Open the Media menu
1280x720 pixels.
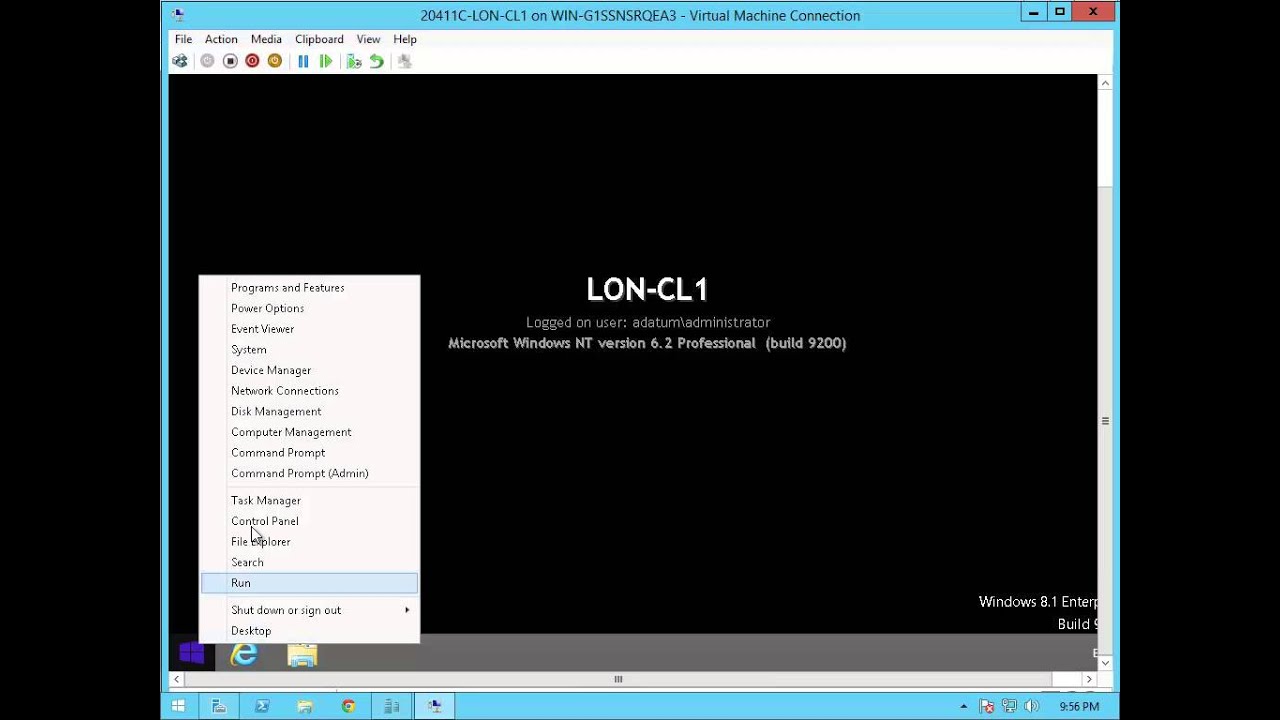point(266,39)
